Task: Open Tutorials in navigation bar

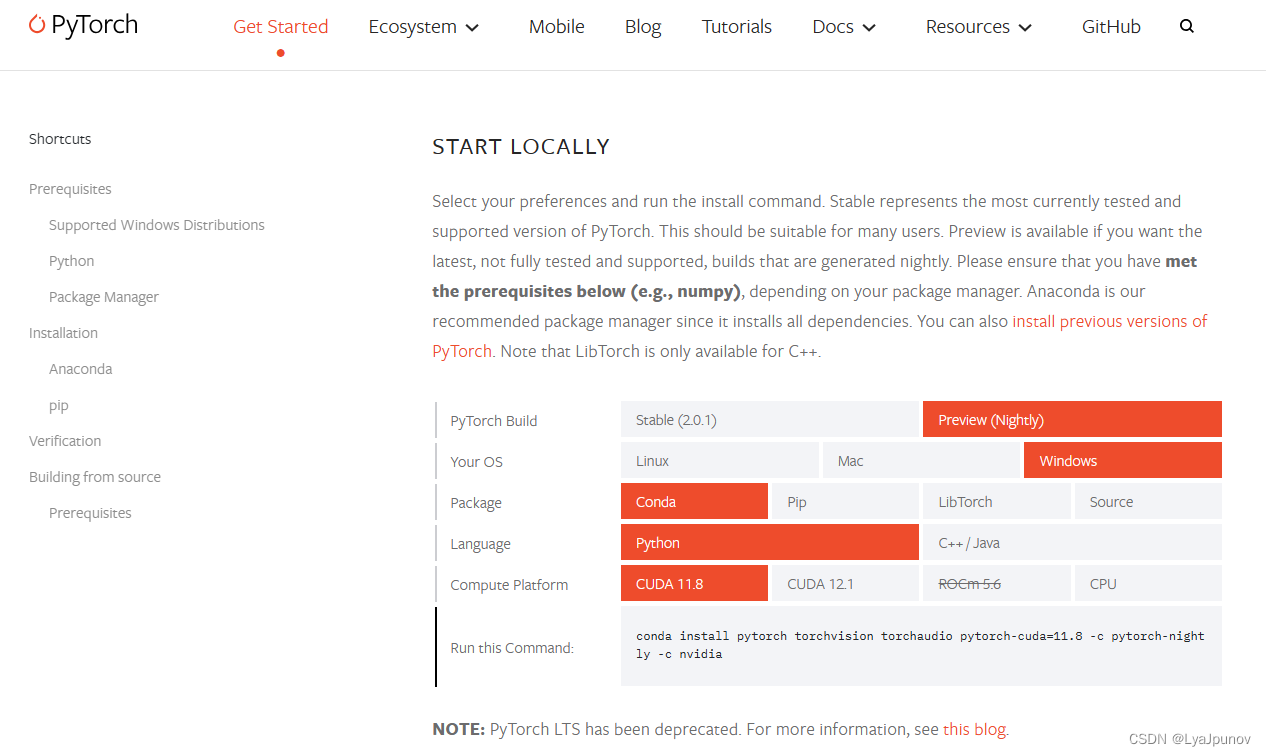Action: click(x=737, y=27)
